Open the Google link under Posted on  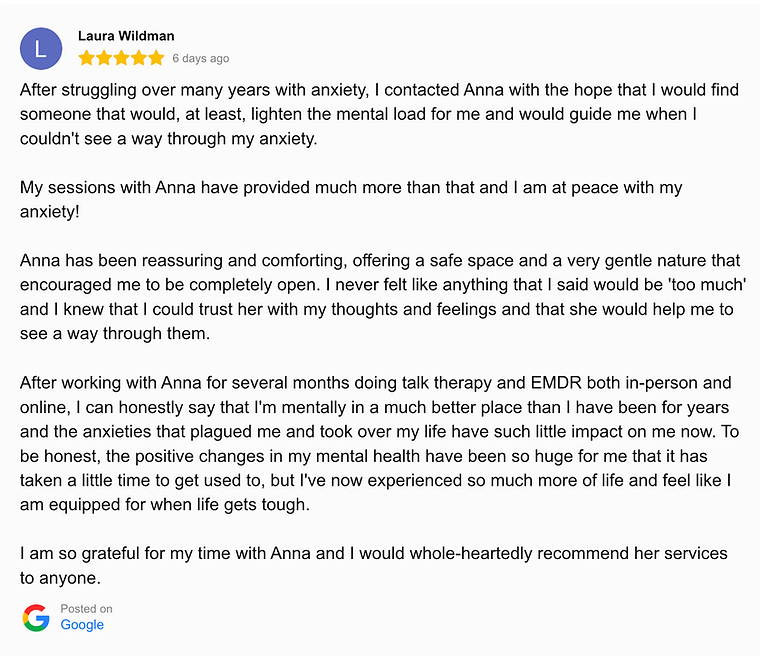82,624
